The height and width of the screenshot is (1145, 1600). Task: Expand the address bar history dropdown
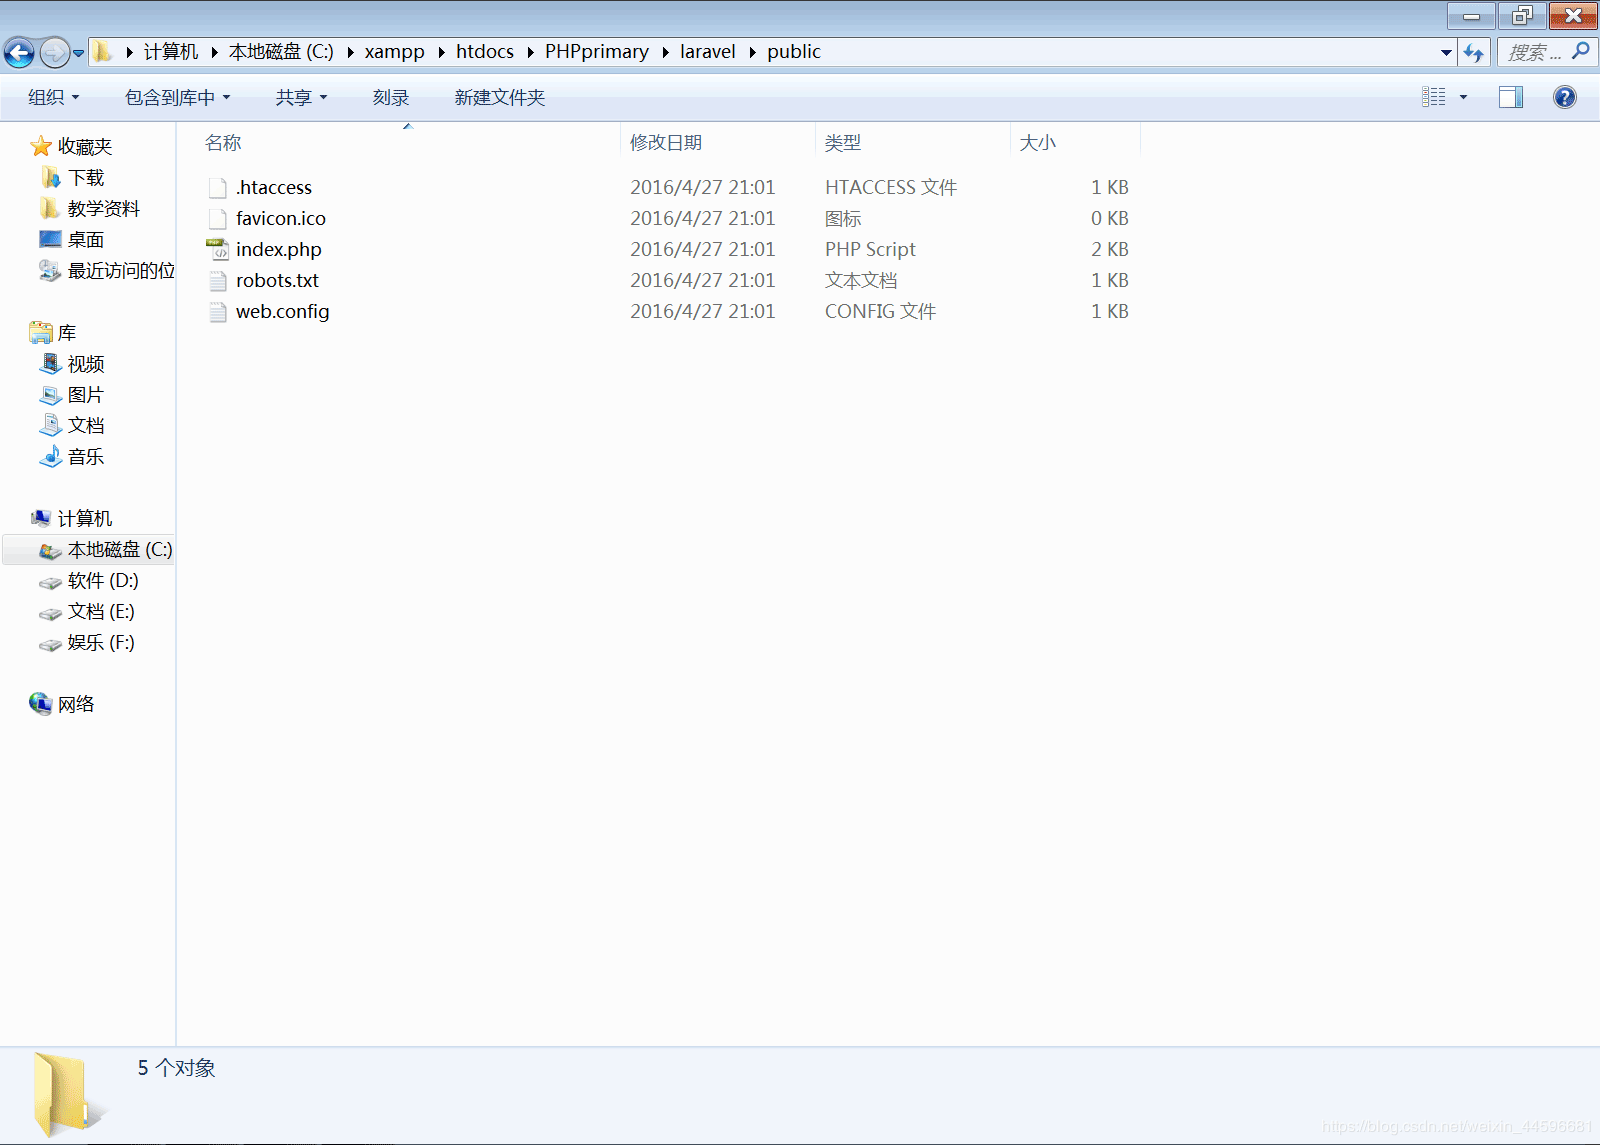pos(1446,52)
